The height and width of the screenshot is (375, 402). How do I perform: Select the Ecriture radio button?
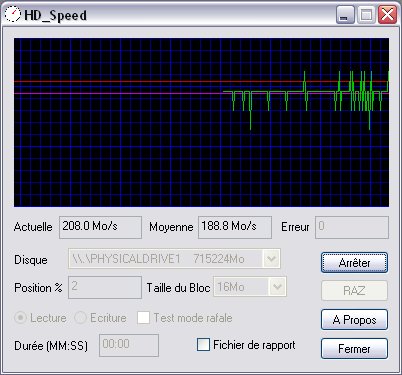[80, 318]
